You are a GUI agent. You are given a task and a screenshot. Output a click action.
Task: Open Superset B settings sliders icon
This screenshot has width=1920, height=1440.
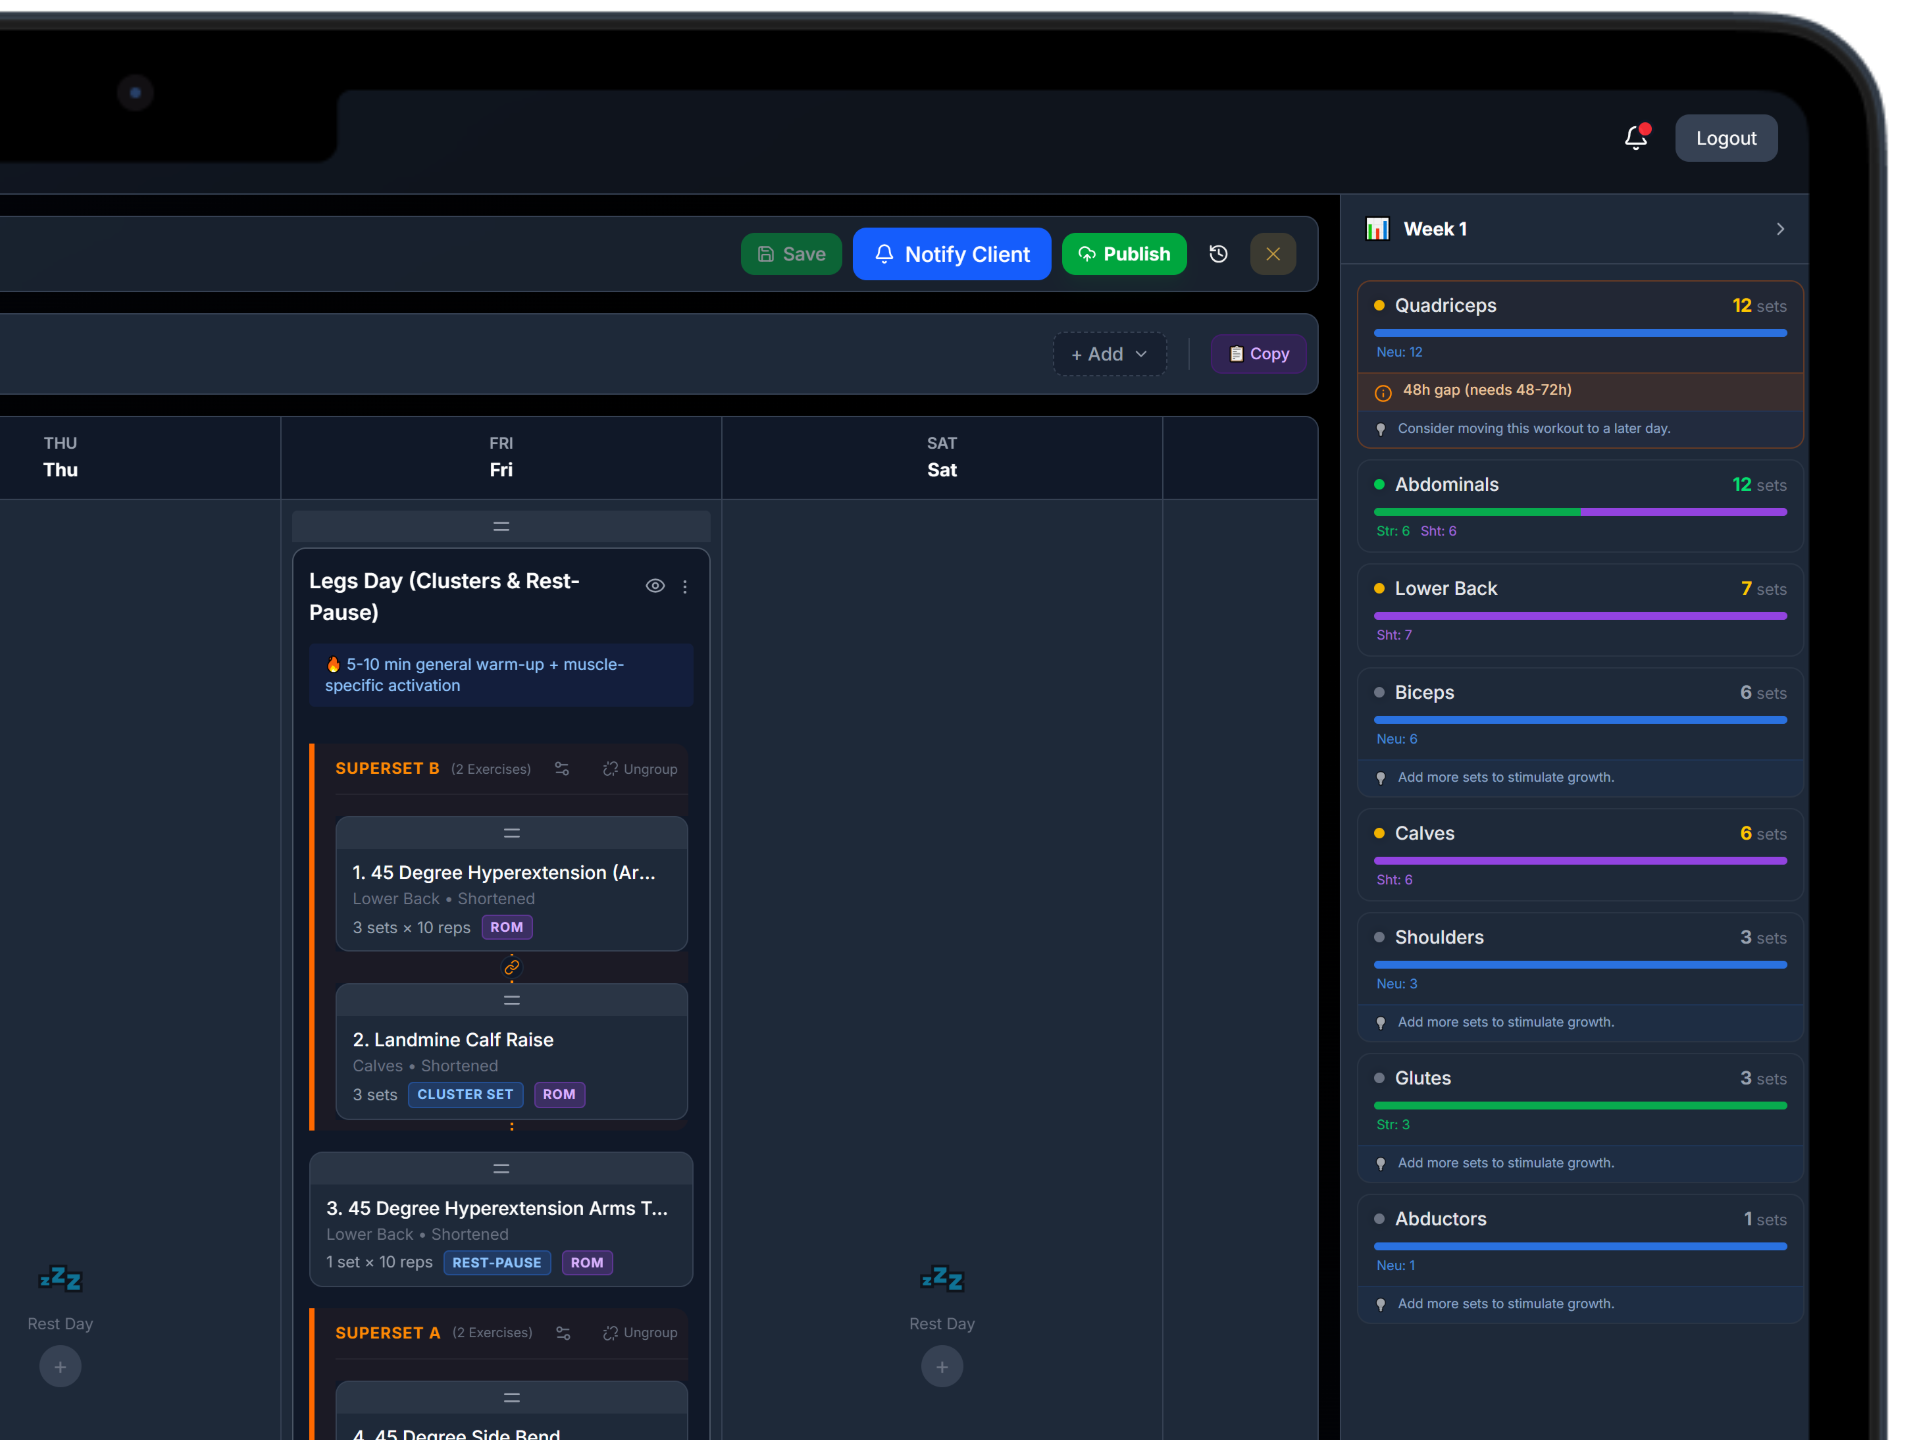[562, 769]
